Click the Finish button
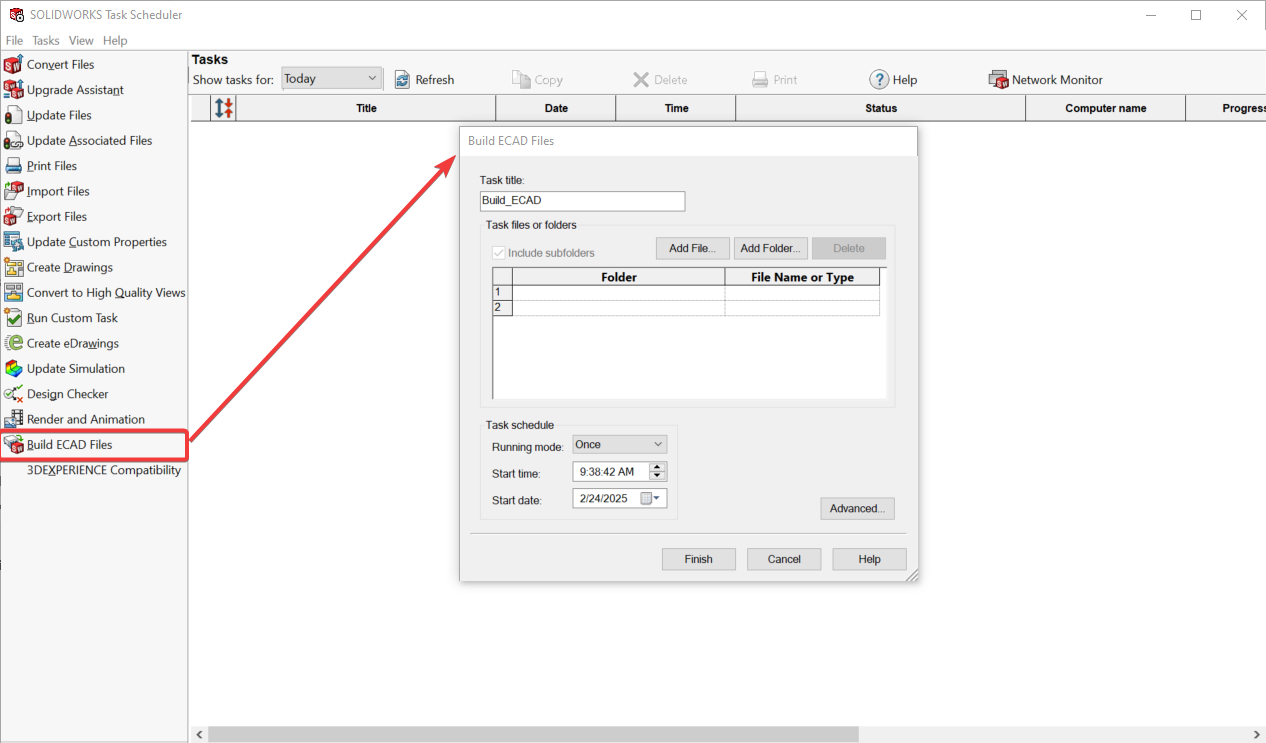This screenshot has width=1266, height=743. pyautogui.click(x=699, y=559)
